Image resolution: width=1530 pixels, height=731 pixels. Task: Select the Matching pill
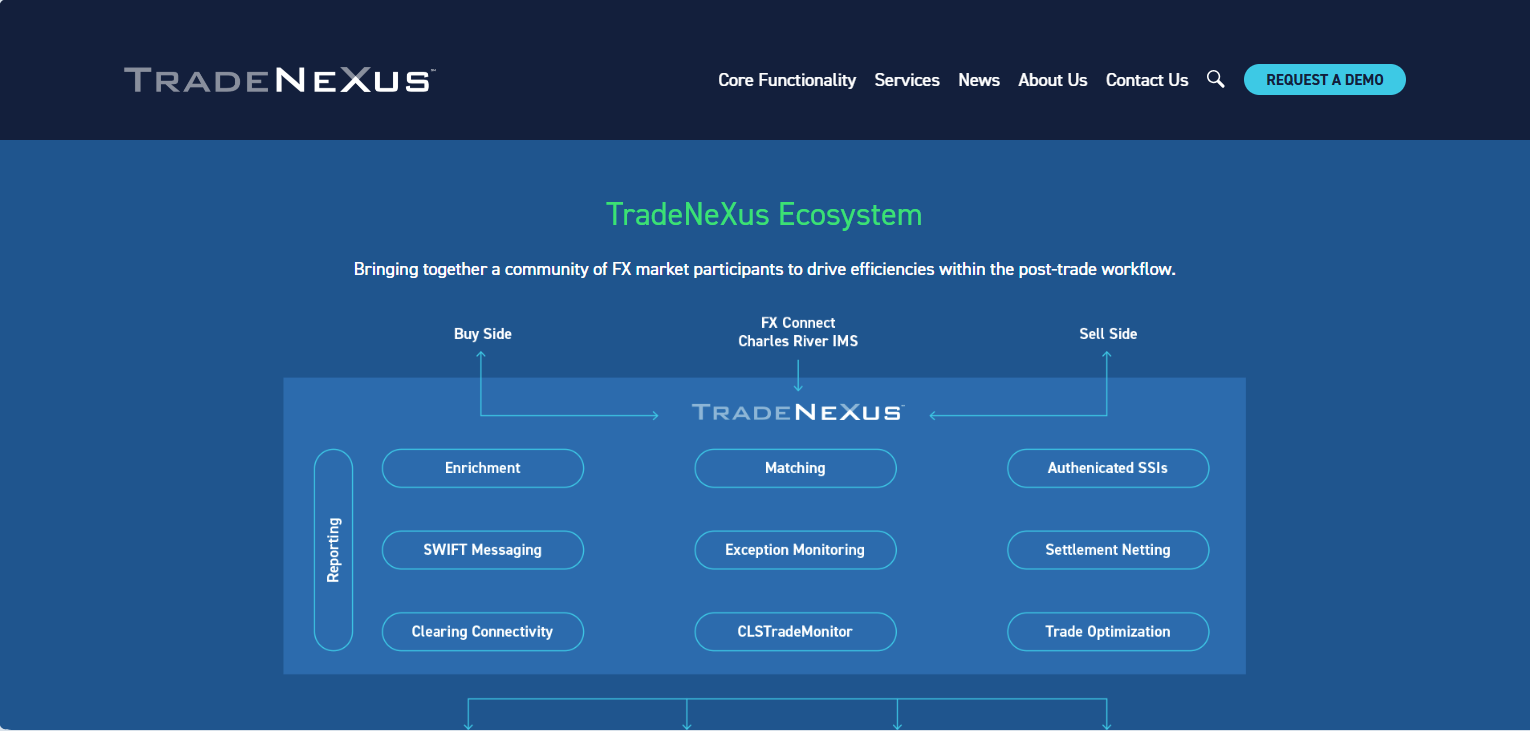coord(795,468)
